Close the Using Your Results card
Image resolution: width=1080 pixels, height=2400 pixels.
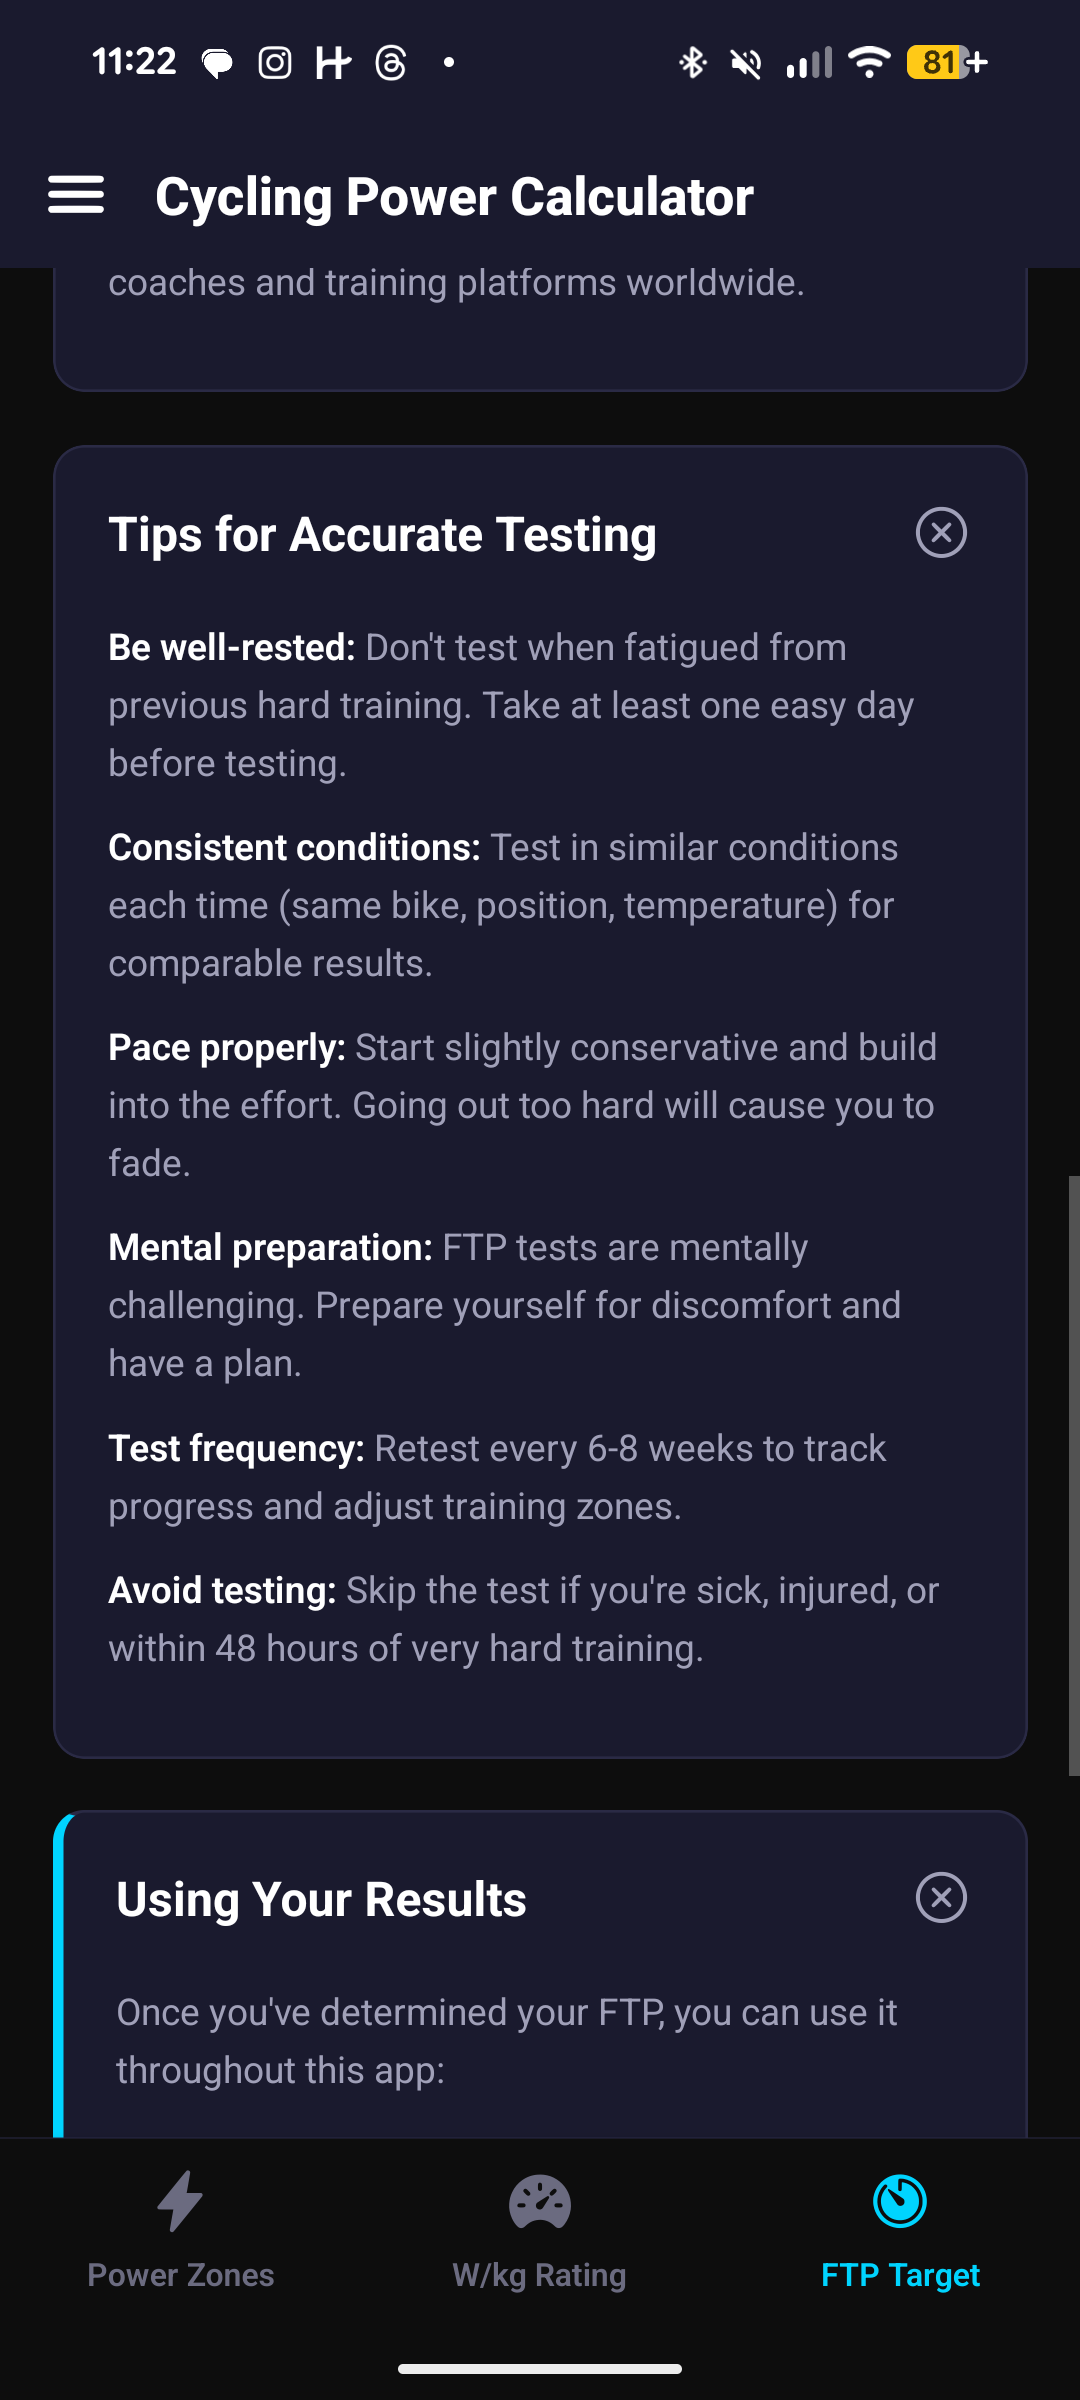(x=941, y=1897)
